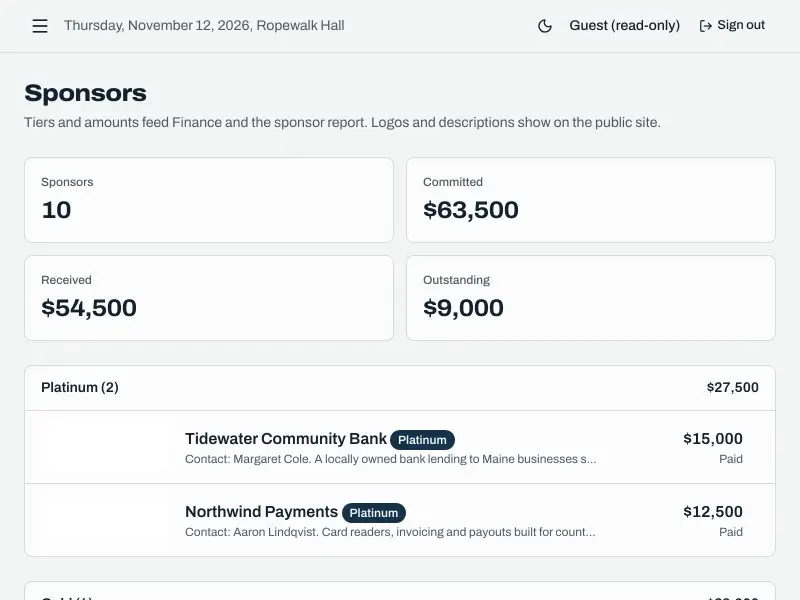Screen dimensions: 800x600
Task: Click the Sign out link
Action: point(732,26)
